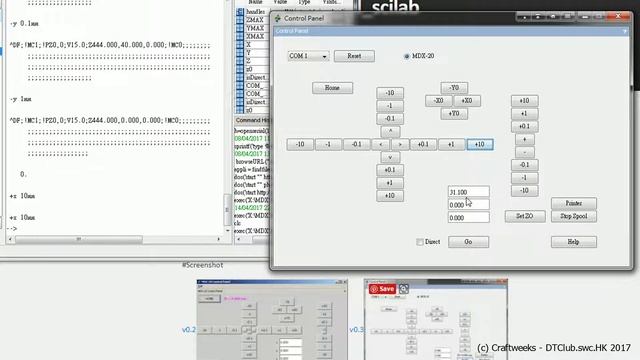
Task: Click -0.1 in the horizontal X jog row
Action: (x=356, y=144)
